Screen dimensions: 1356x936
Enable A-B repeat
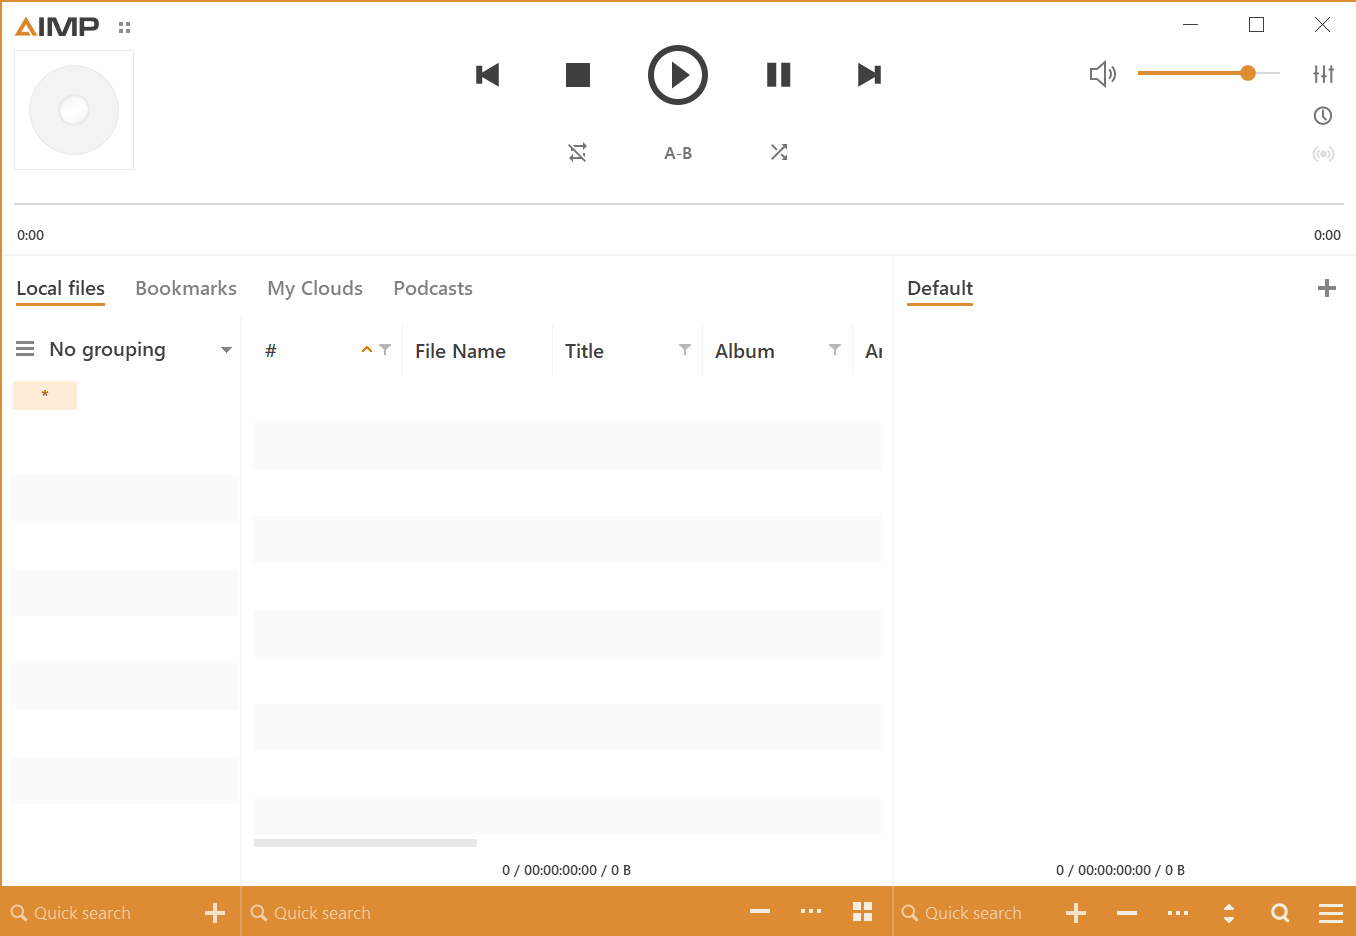tap(677, 152)
